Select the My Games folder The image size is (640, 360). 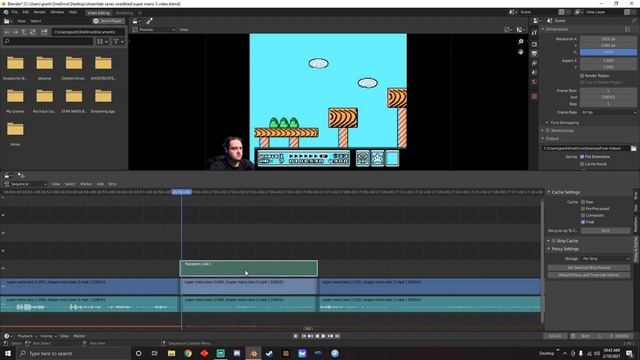point(15,100)
